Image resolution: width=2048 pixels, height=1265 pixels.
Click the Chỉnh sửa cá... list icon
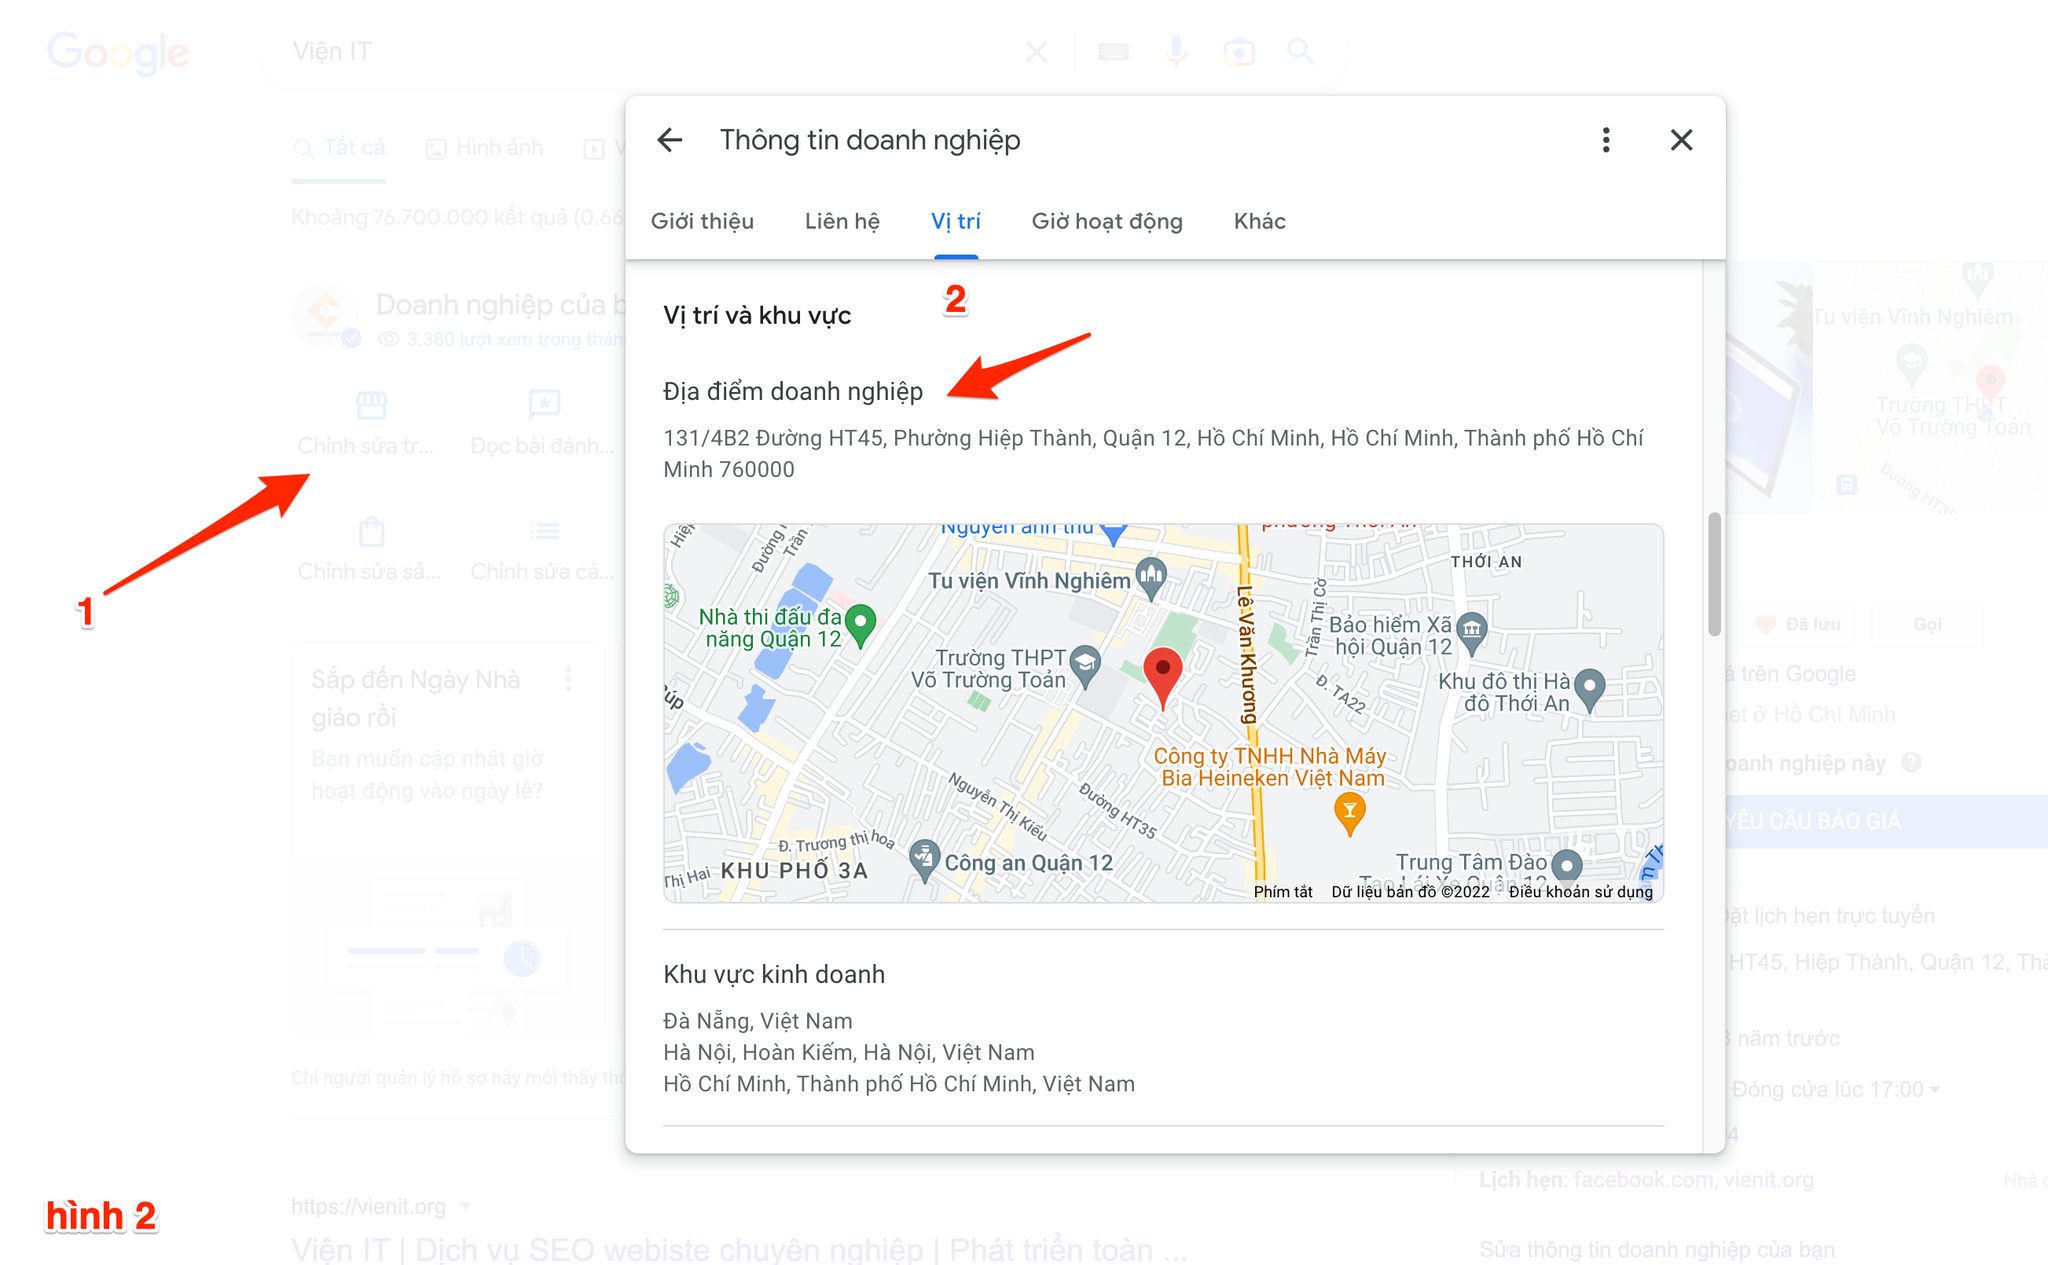point(544,531)
